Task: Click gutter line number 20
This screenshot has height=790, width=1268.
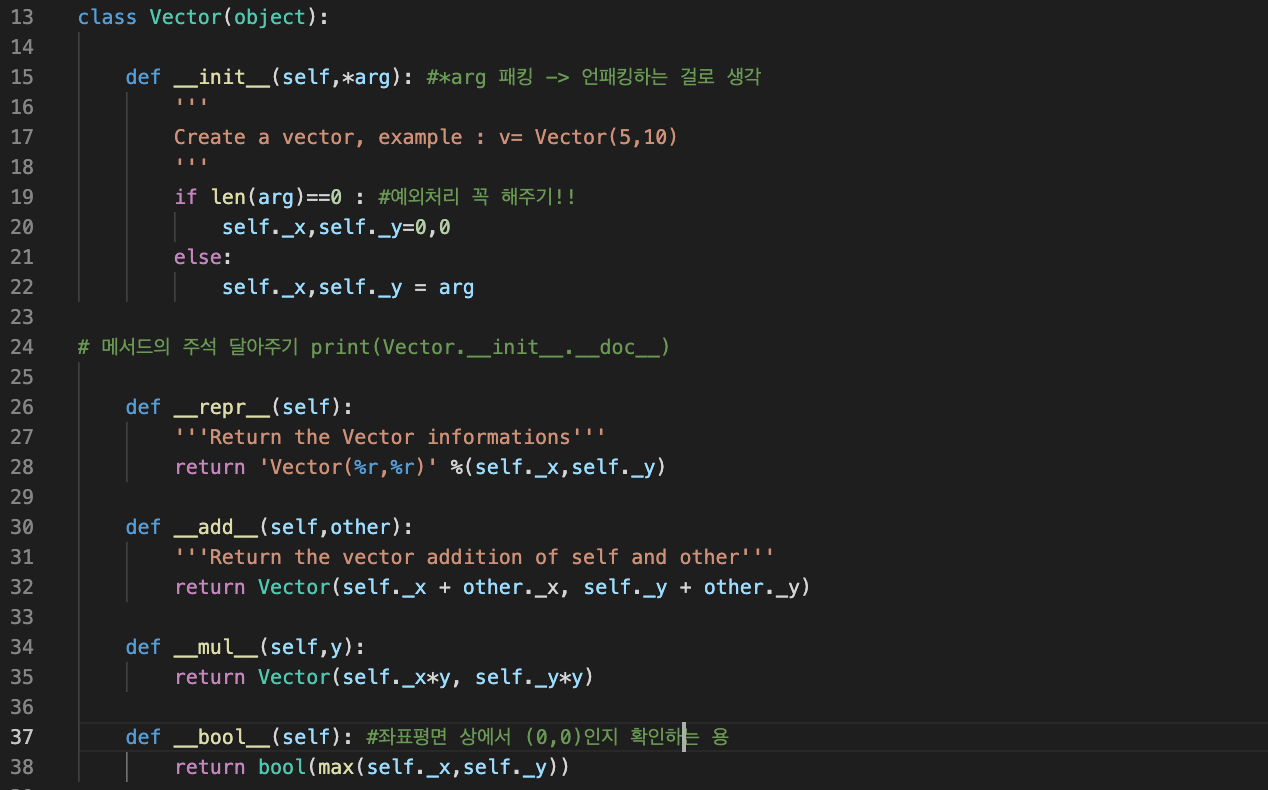Action: [x=22, y=227]
